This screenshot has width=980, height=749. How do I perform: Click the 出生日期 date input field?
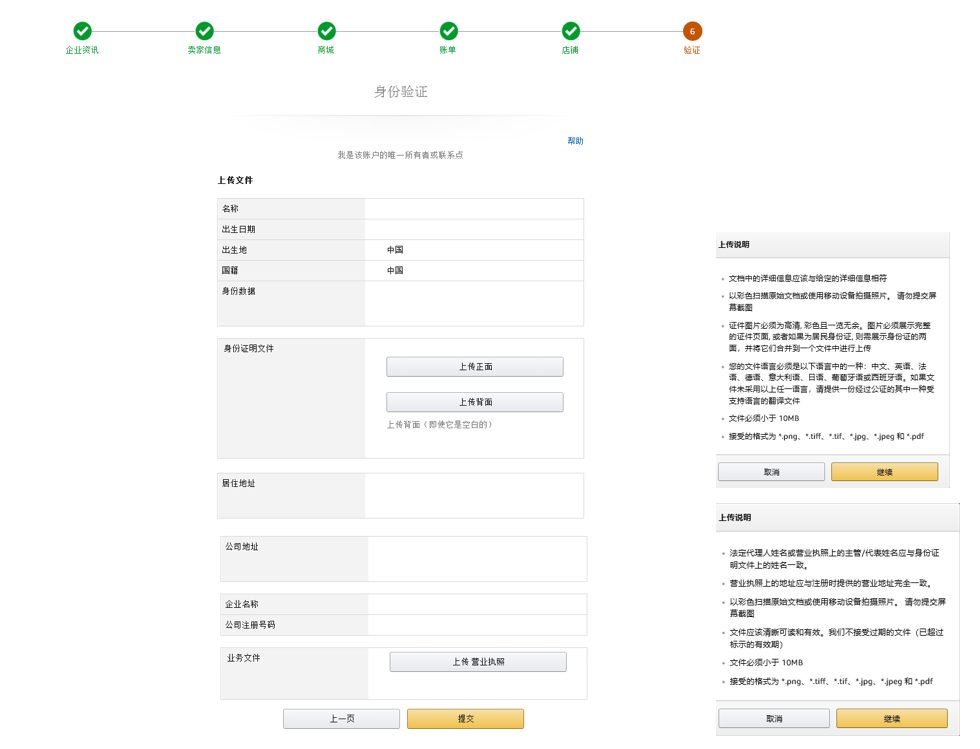coord(475,229)
